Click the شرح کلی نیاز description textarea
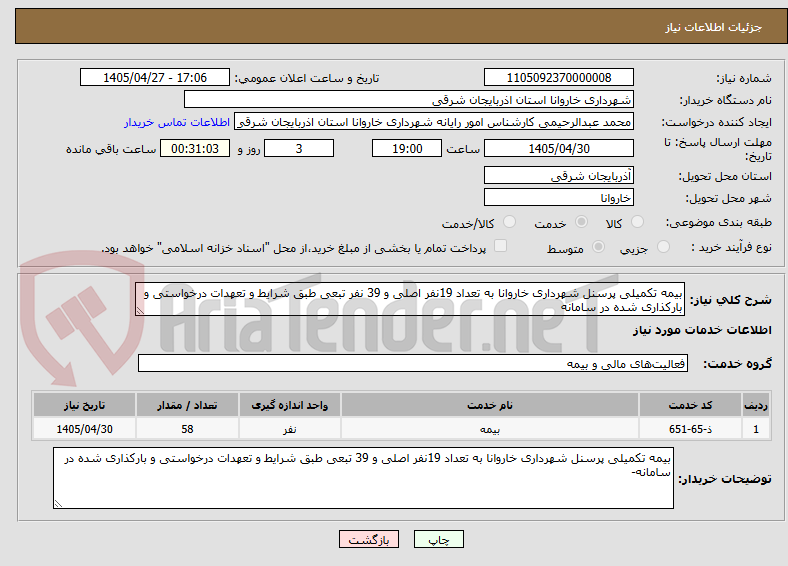 coord(410,299)
